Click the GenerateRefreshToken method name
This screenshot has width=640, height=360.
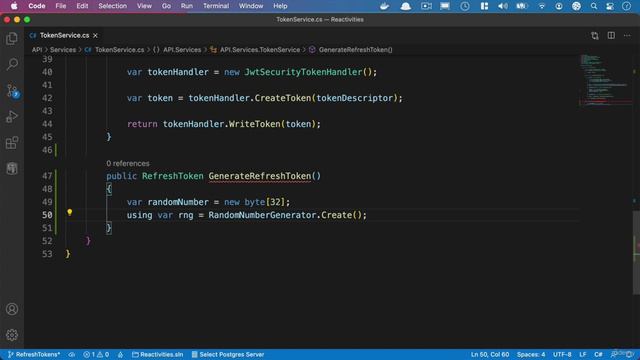tap(260, 176)
